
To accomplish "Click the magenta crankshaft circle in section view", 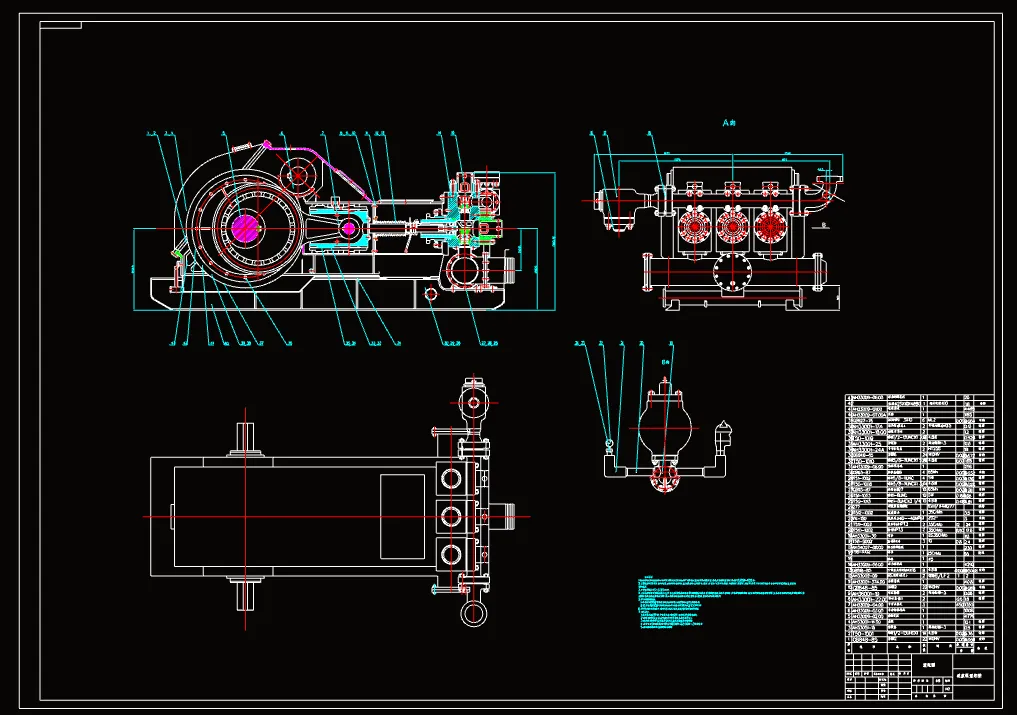I will coord(245,228).
